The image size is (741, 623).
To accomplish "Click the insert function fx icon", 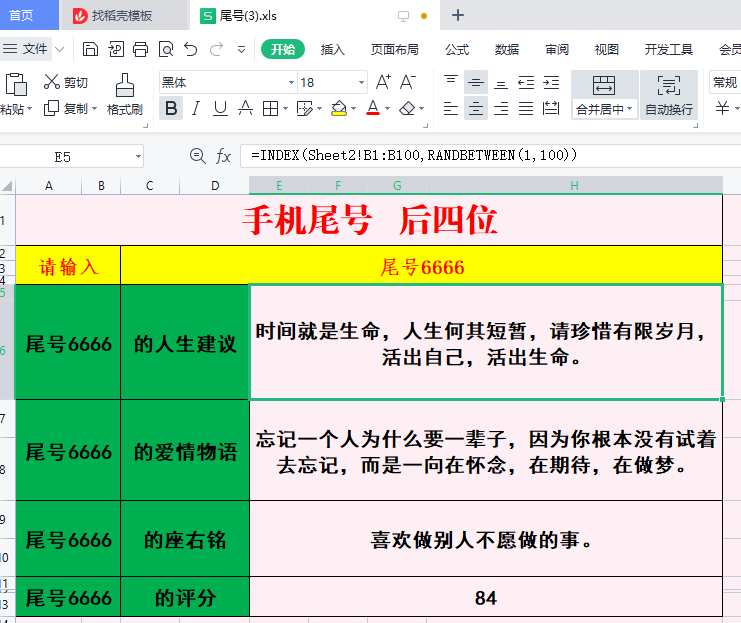I will tap(224, 156).
